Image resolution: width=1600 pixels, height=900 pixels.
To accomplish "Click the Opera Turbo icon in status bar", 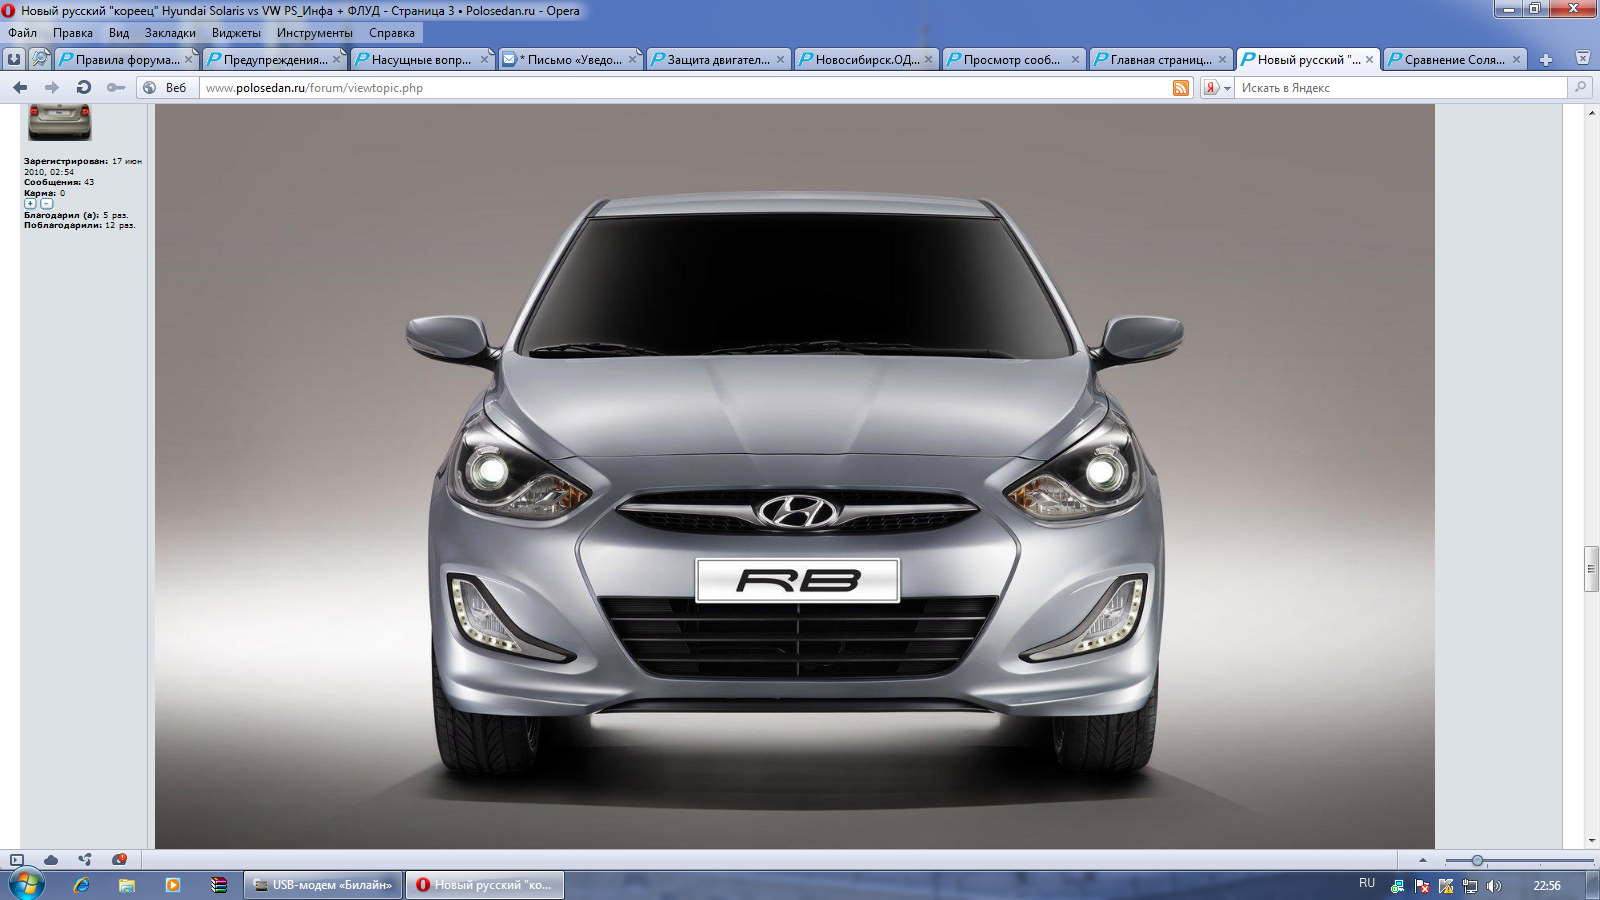I will tap(120, 860).
